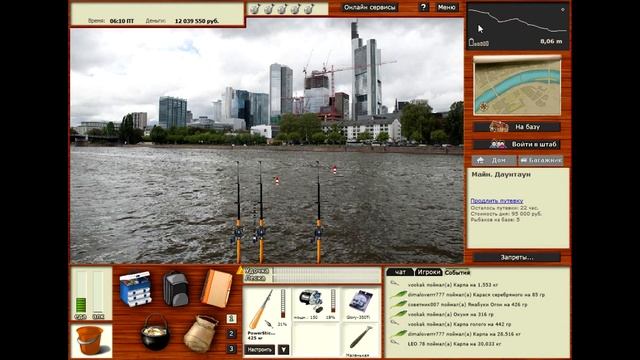Screen dimensions: 640x360
Task: Click the house icon on На базу
Action: [x=499, y=127]
